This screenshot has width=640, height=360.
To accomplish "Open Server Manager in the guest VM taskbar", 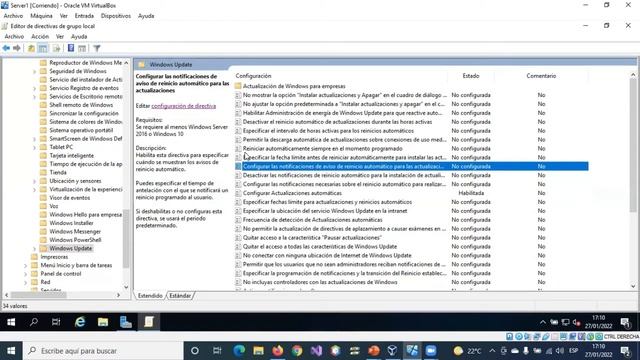I will 126,322.
